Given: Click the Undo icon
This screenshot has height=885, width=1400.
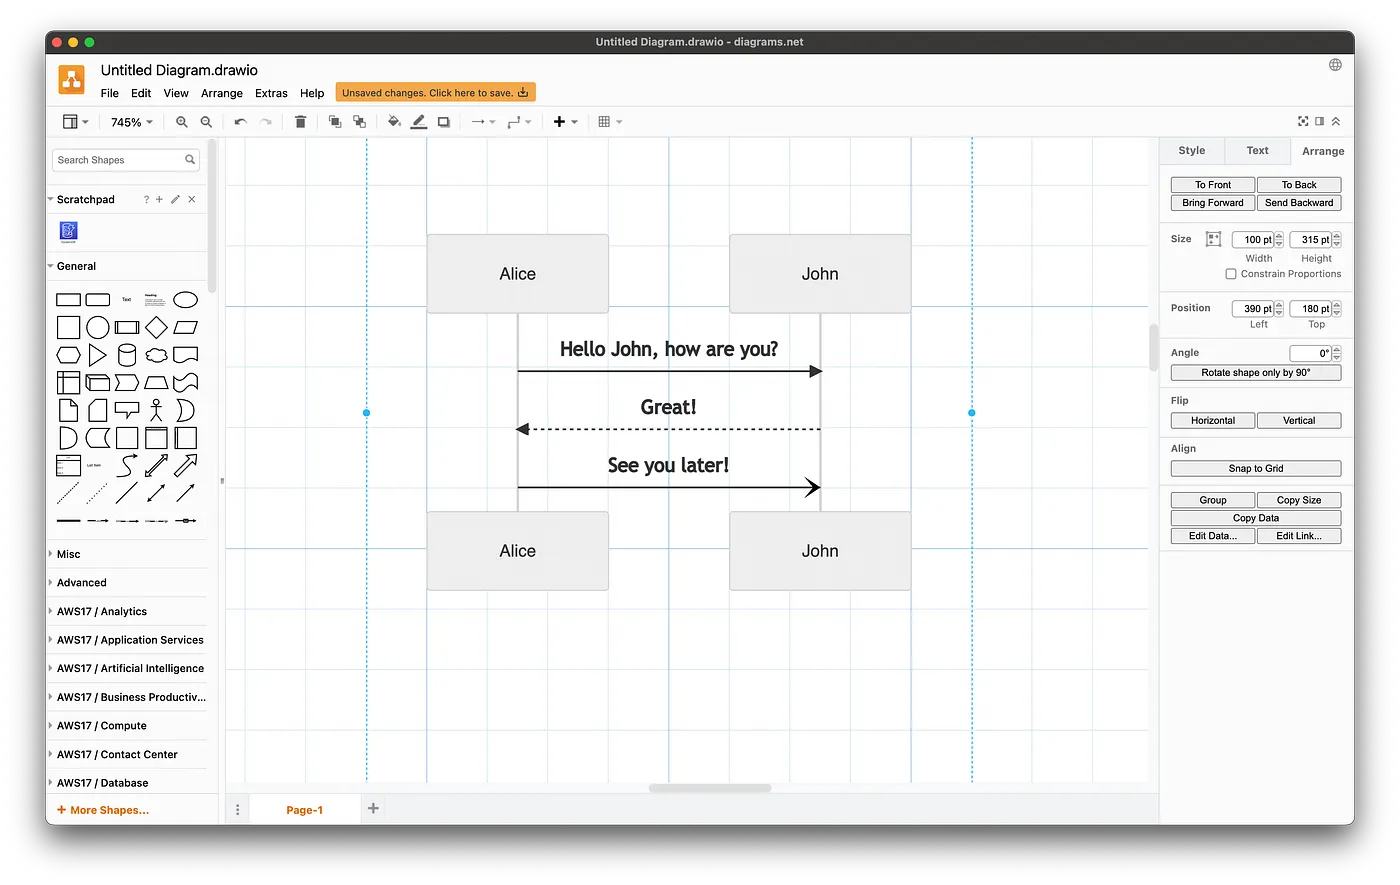Looking at the screenshot, I should point(240,121).
